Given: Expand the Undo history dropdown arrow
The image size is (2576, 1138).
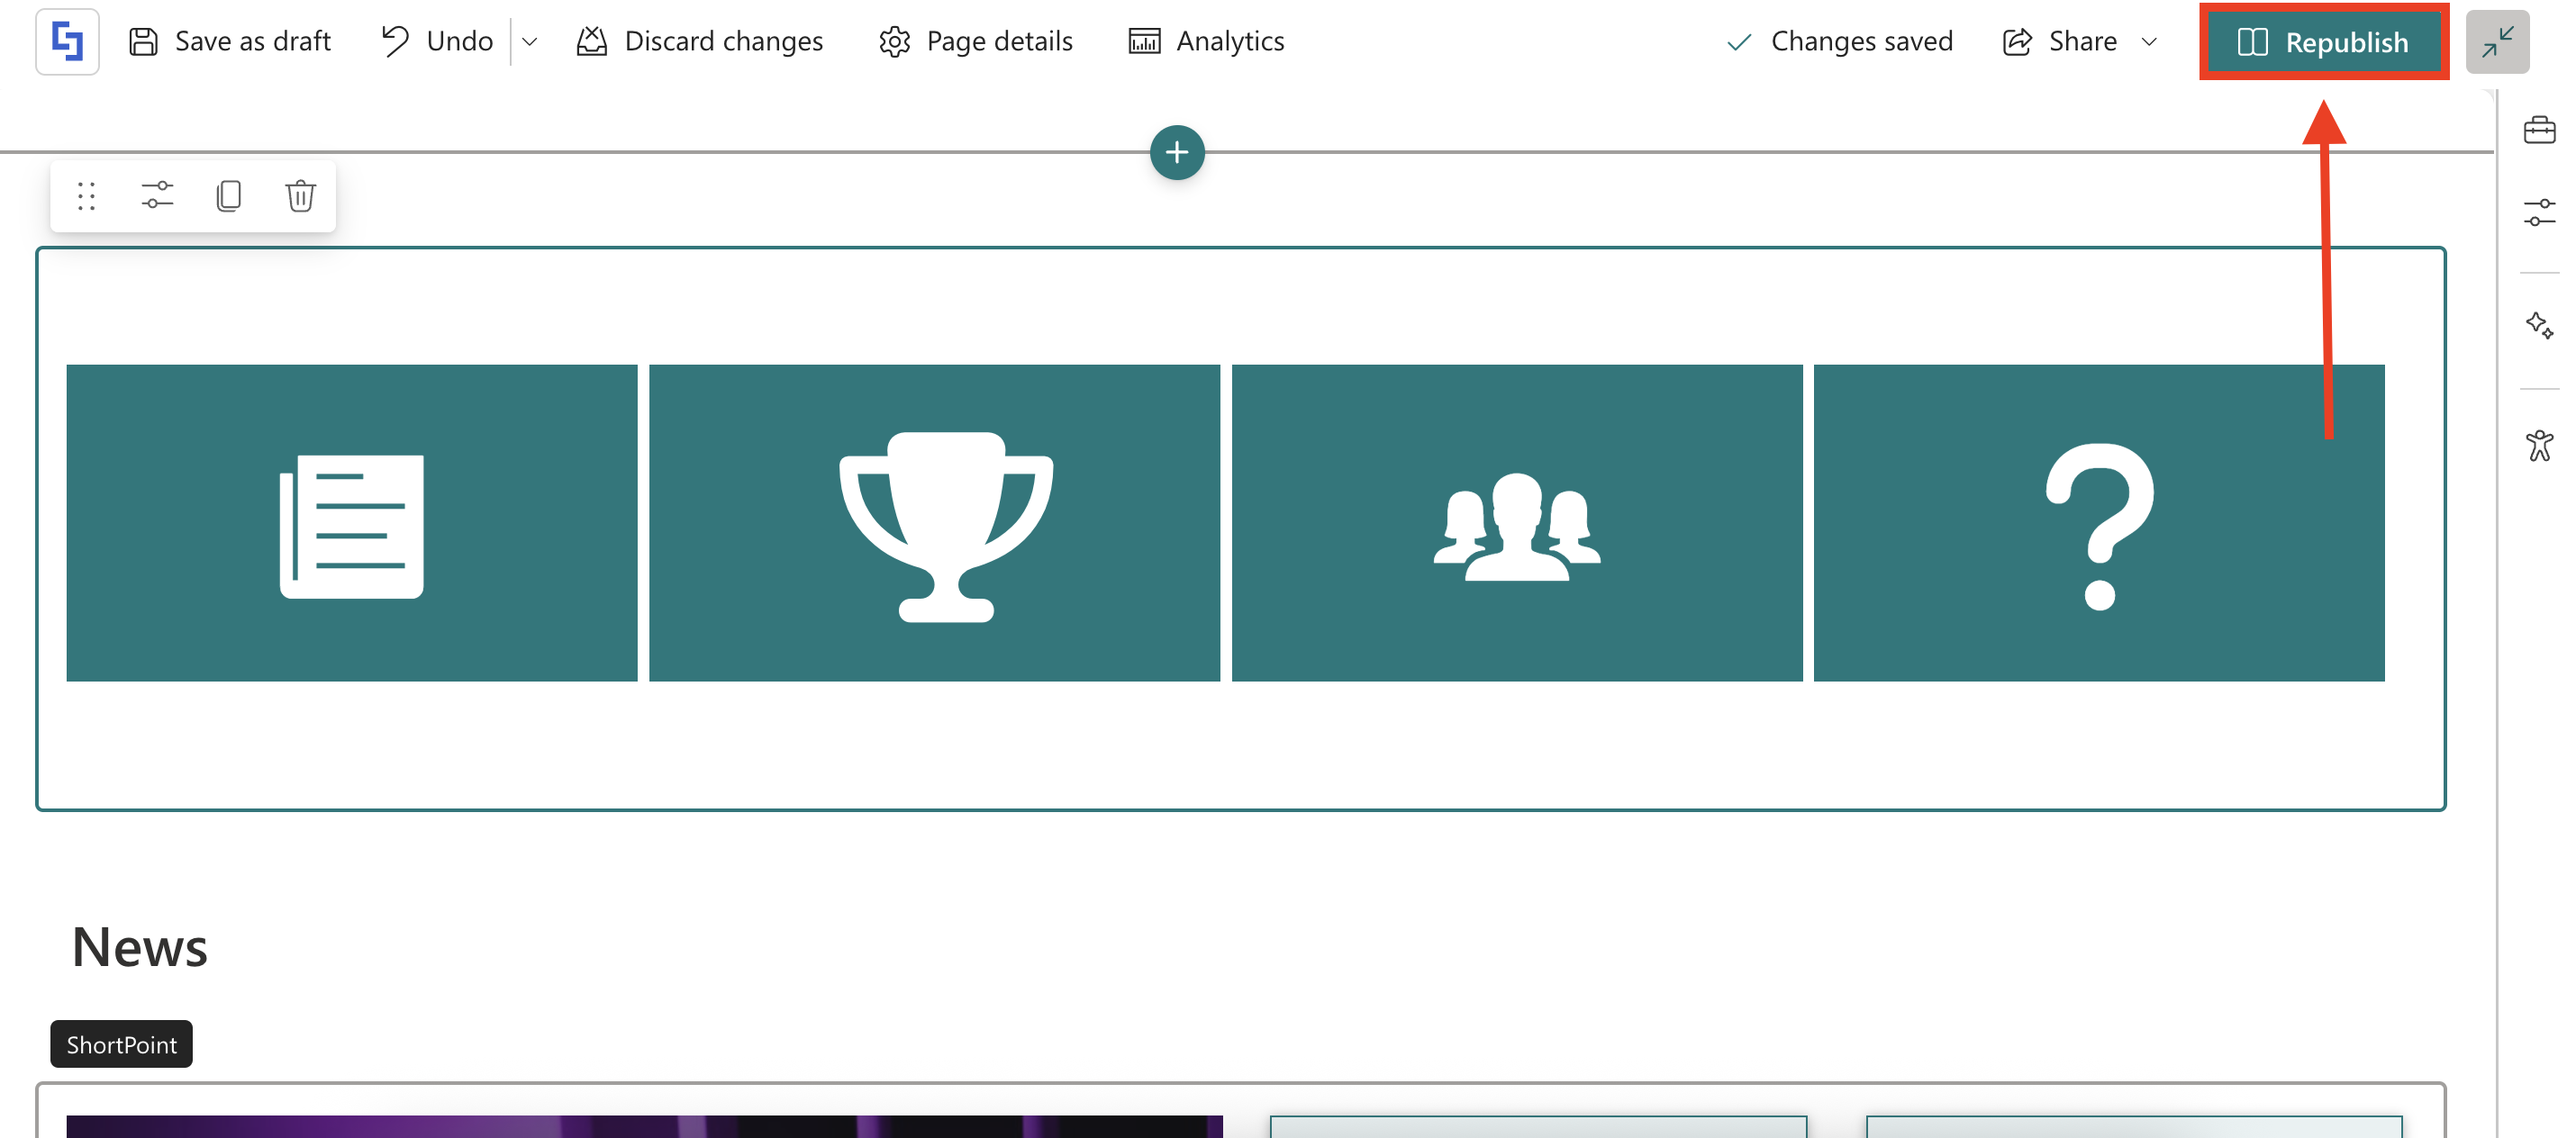Looking at the screenshot, I should [530, 42].
